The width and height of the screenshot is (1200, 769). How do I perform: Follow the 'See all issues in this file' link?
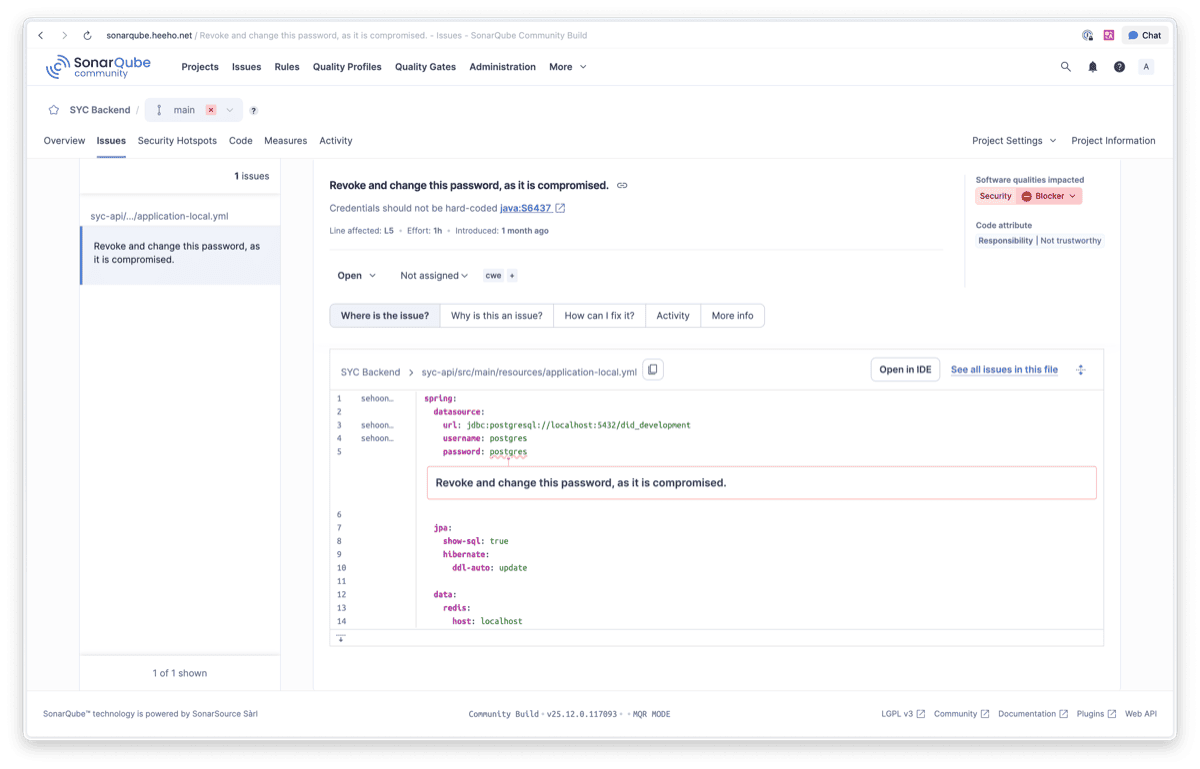click(x=1004, y=369)
